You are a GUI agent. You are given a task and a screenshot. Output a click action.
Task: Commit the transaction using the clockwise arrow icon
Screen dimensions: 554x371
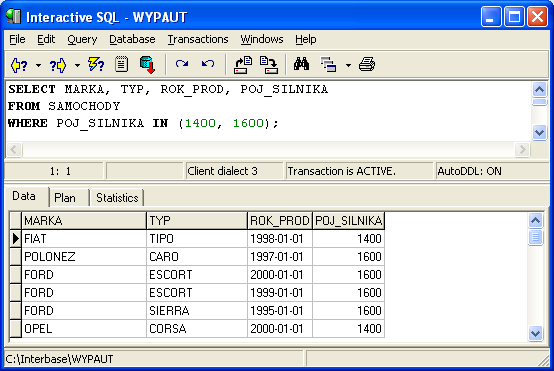[182, 64]
